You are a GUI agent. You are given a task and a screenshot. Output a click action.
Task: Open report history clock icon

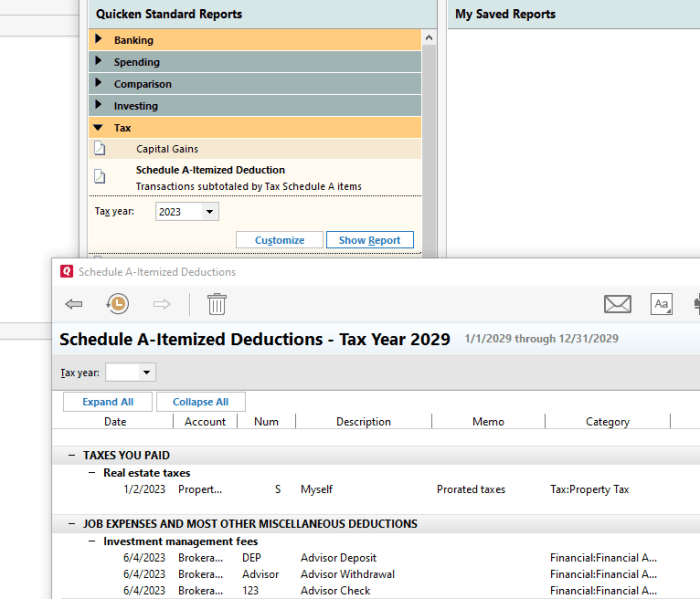click(117, 304)
